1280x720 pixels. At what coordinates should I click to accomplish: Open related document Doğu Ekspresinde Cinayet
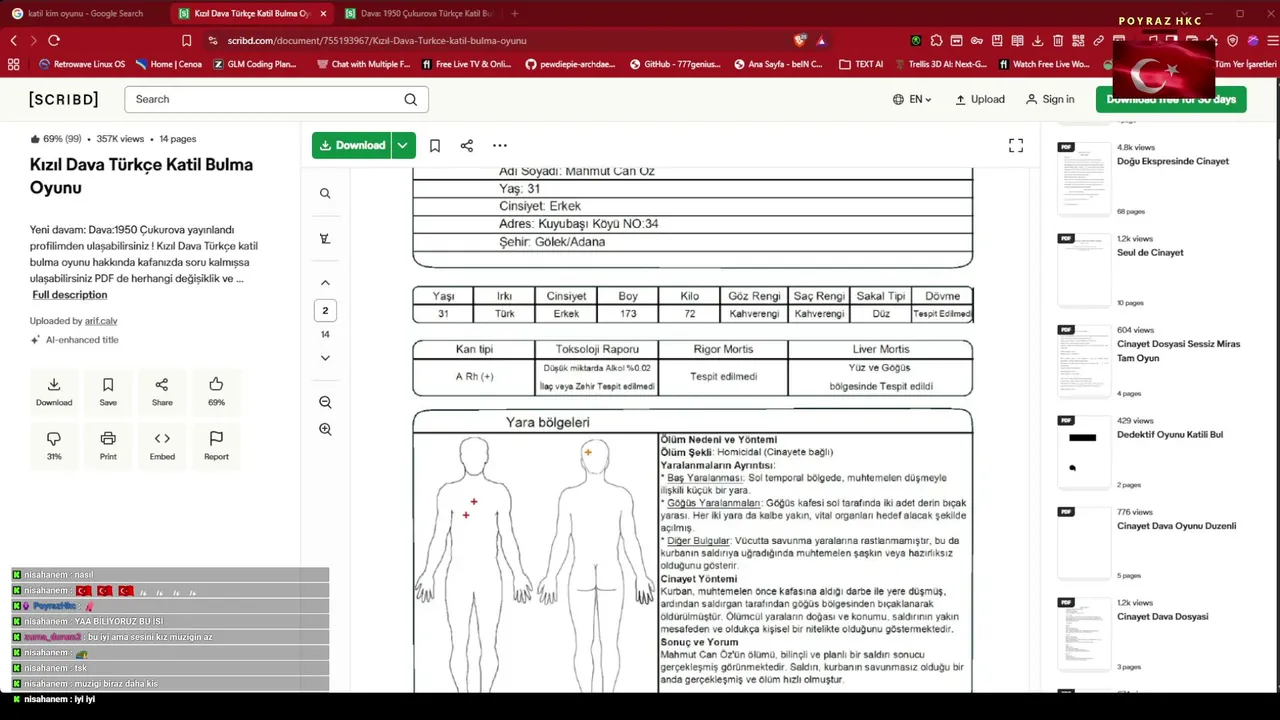click(x=1173, y=161)
